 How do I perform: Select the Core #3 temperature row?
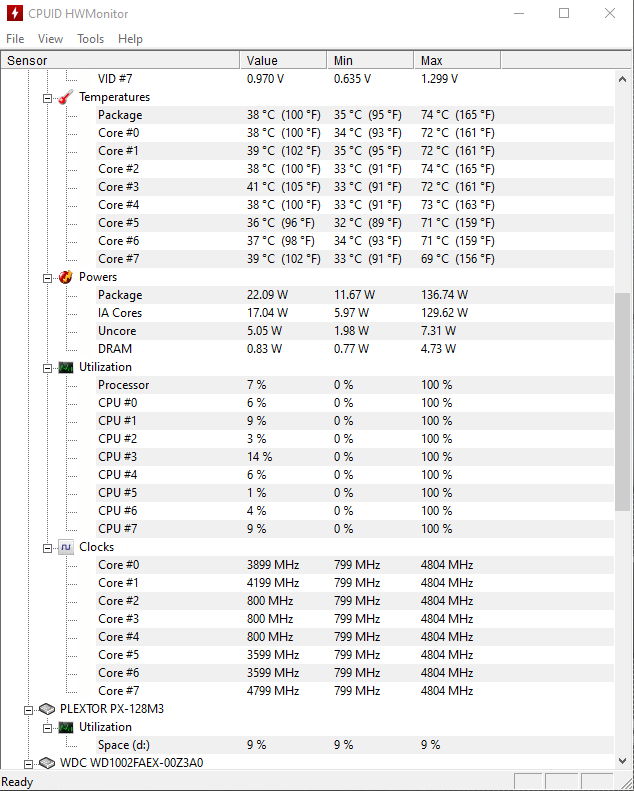(x=118, y=187)
